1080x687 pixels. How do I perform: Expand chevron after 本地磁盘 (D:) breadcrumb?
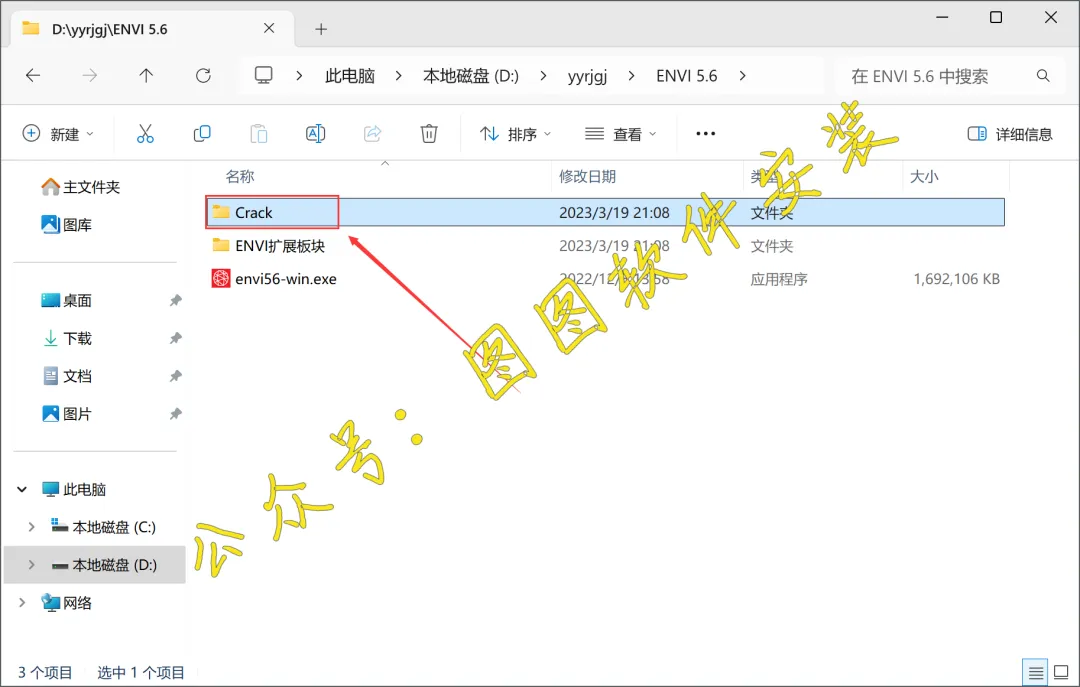(x=543, y=76)
